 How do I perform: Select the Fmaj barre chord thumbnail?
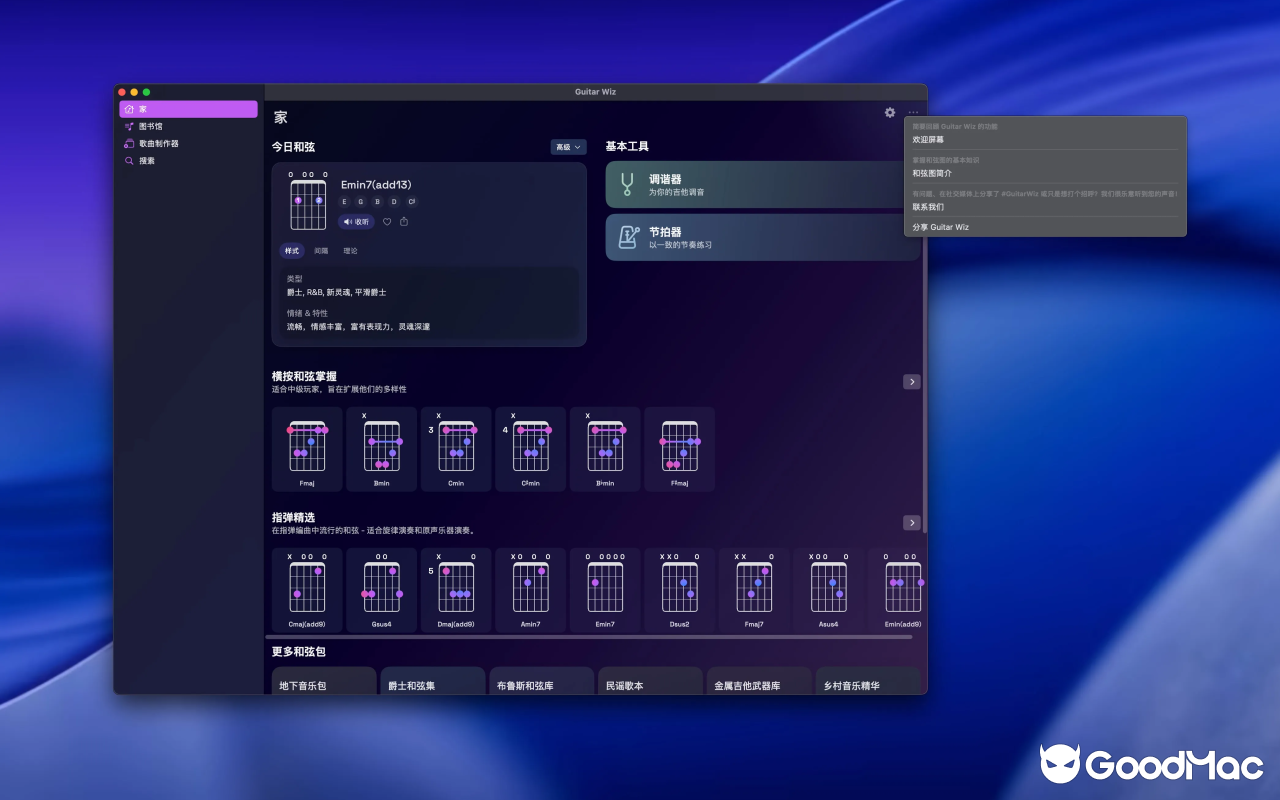coord(307,449)
